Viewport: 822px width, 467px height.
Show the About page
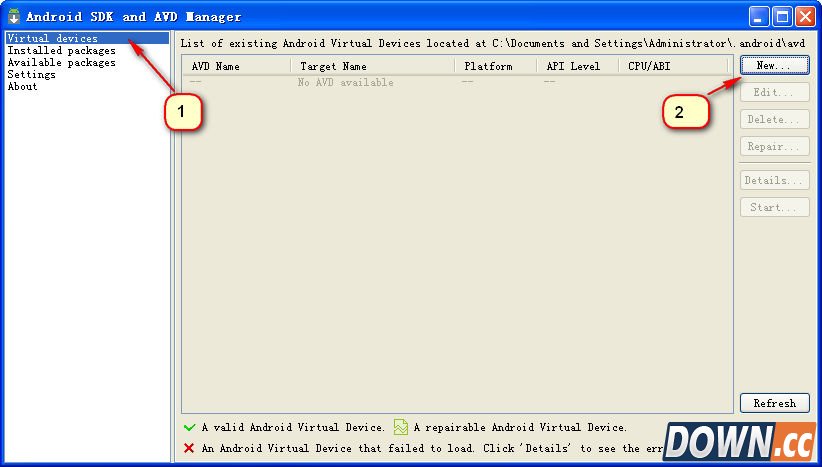[x=22, y=86]
